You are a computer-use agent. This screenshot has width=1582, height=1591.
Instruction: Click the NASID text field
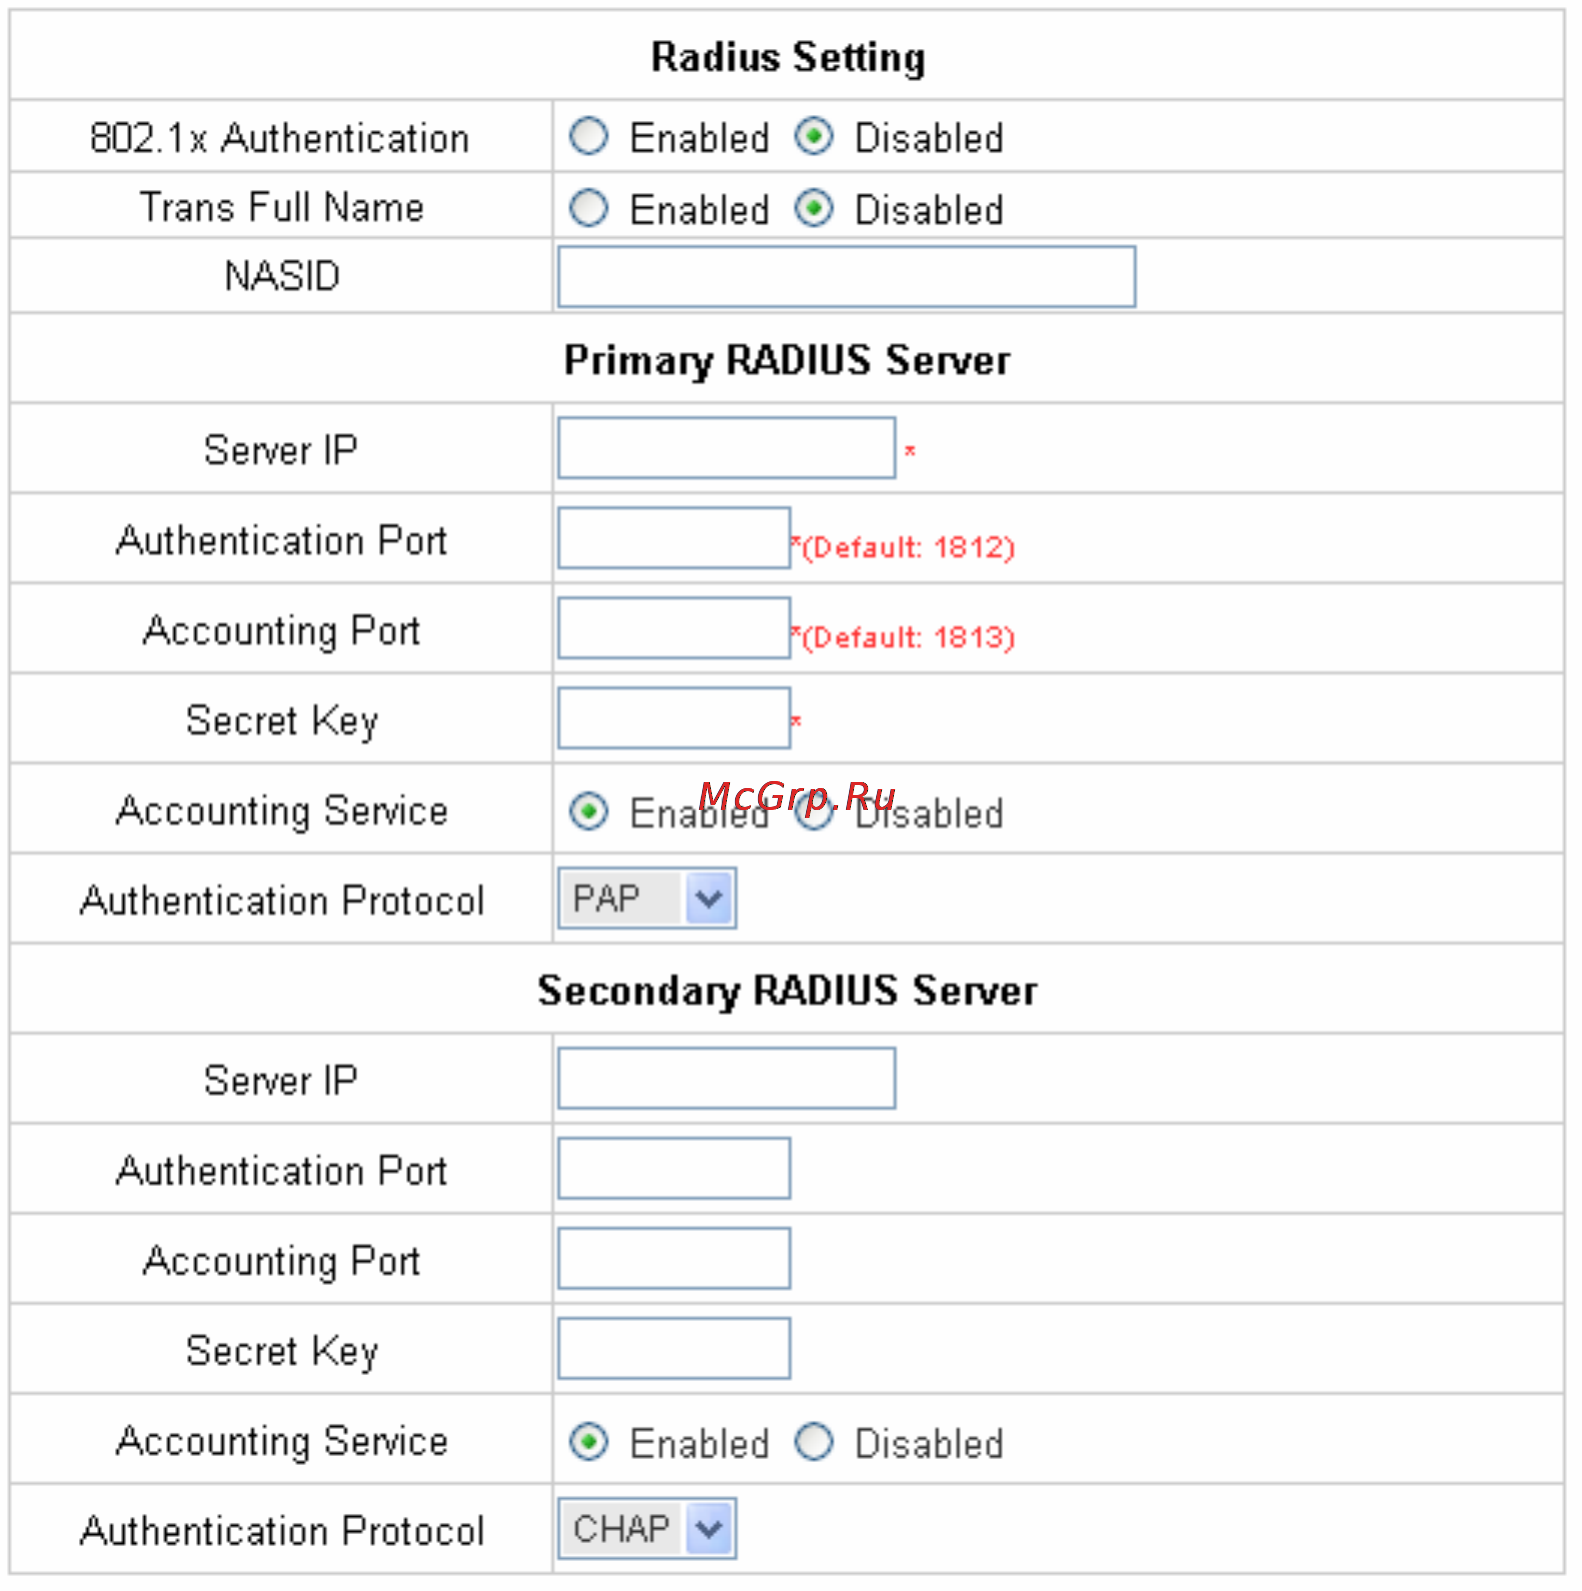[x=846, y=276]
